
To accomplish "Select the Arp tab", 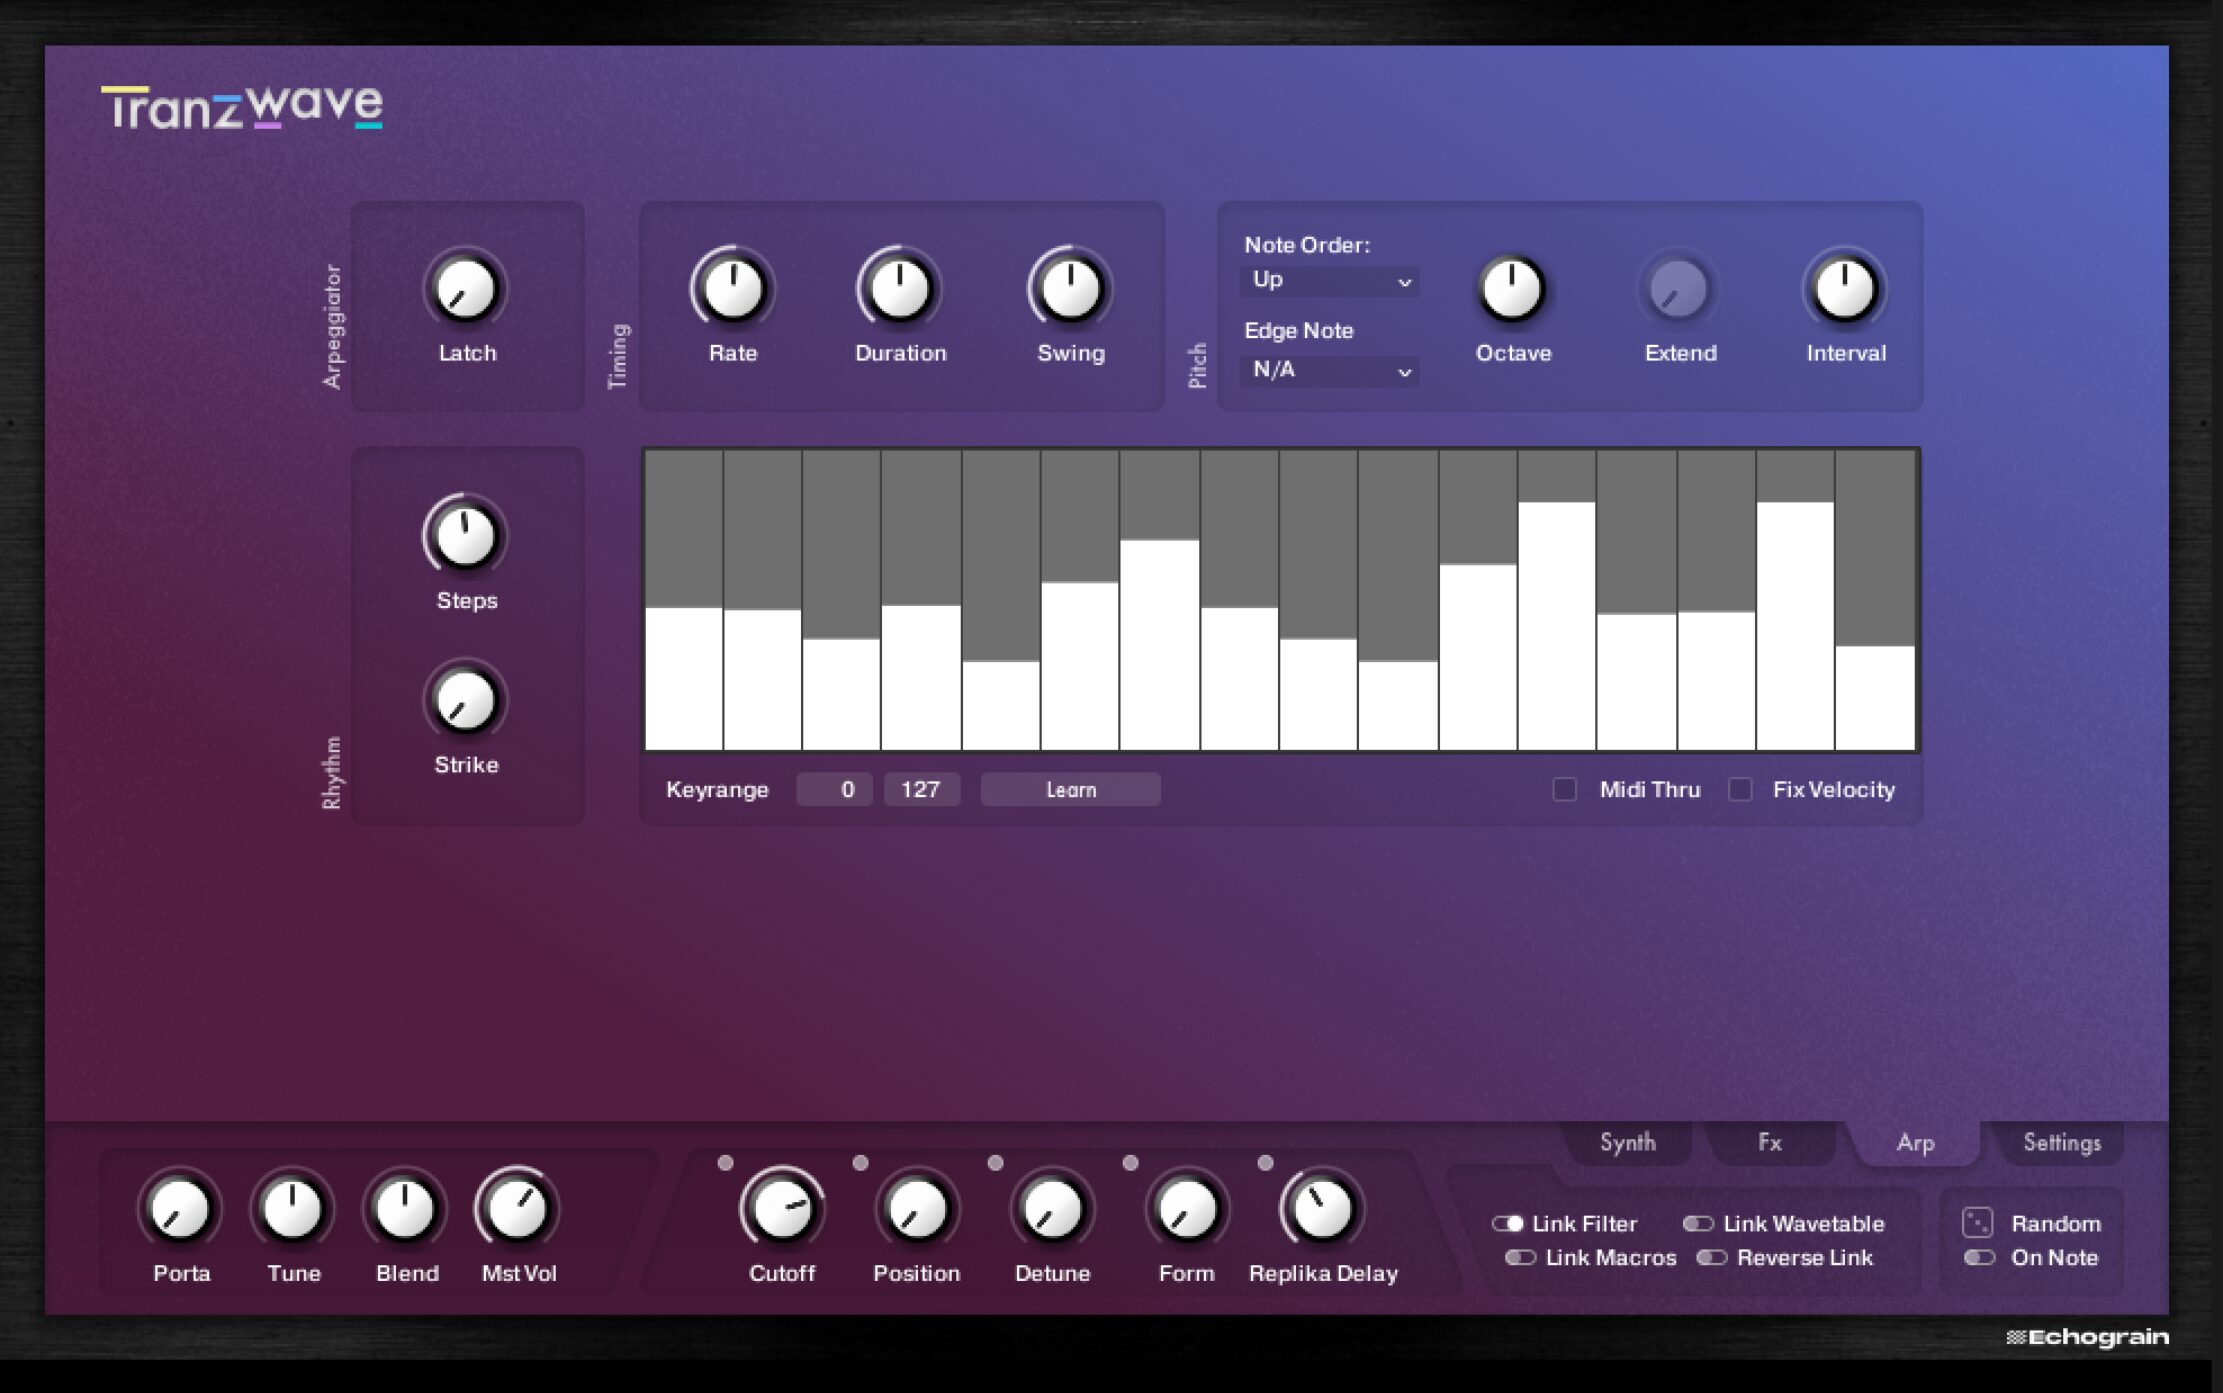I will pyautogui.click(x=1915, y=1143).
